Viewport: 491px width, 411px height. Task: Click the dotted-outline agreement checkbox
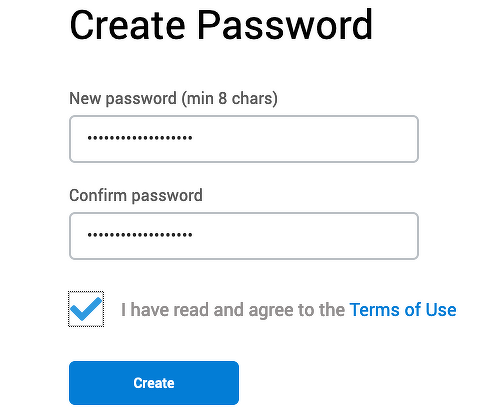click(x=86, y=309)
